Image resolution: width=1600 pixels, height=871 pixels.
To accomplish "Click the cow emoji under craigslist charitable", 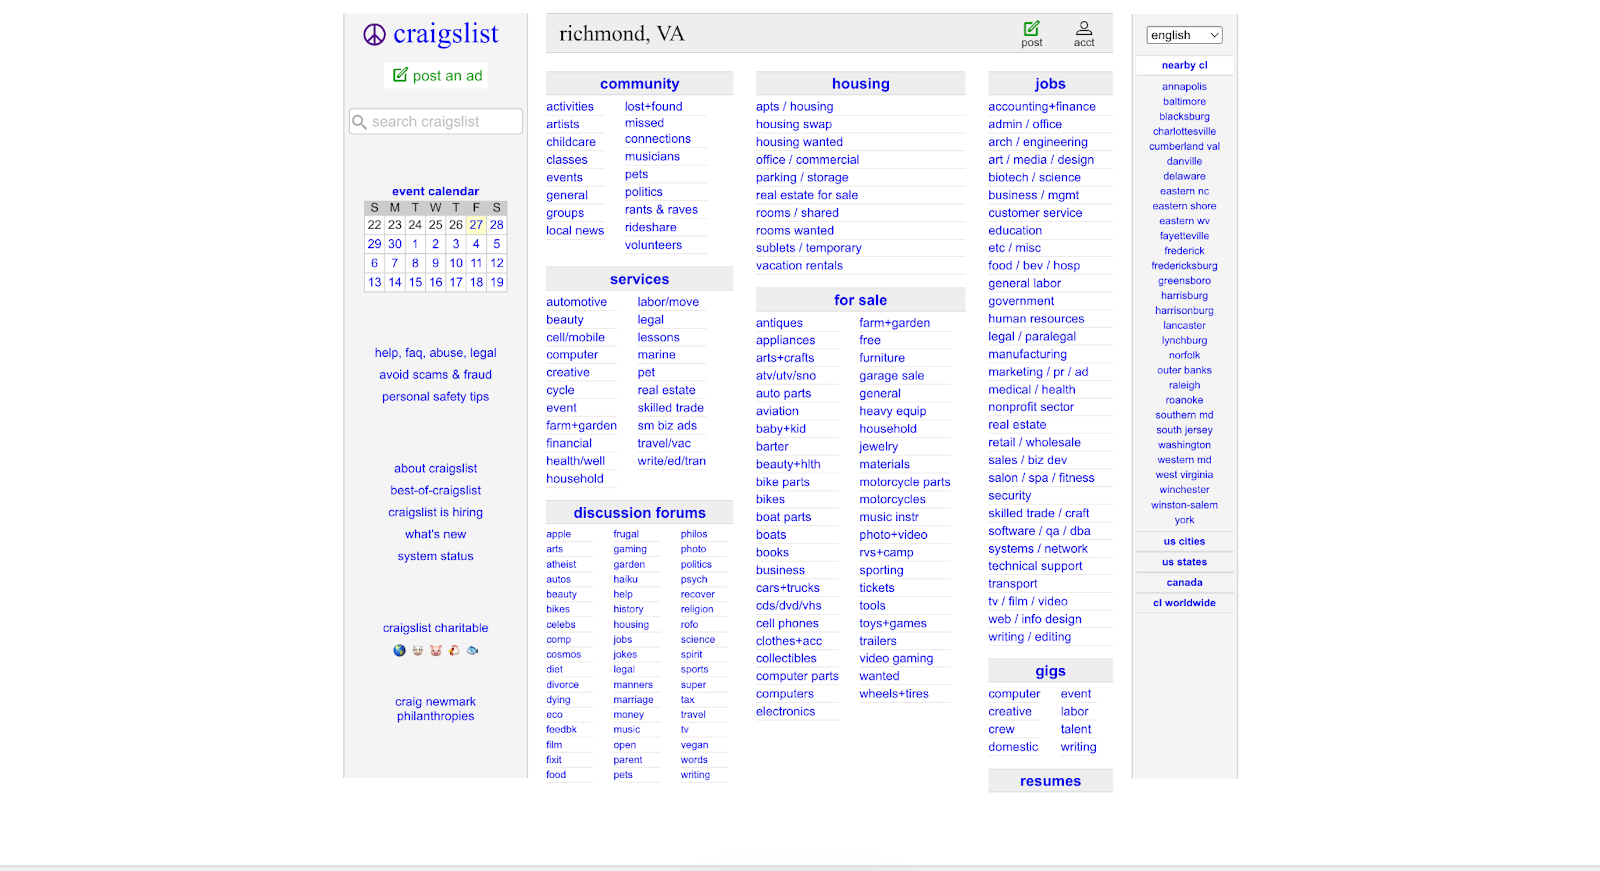I will coord(418,650).
